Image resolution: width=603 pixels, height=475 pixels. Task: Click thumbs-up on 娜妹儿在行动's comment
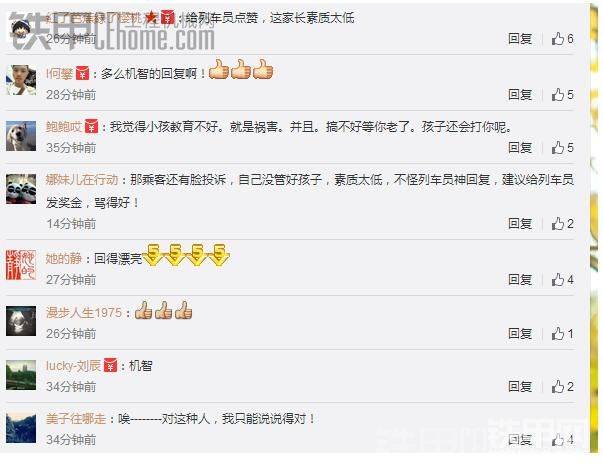pyautogui.click(x=562, y=223)
